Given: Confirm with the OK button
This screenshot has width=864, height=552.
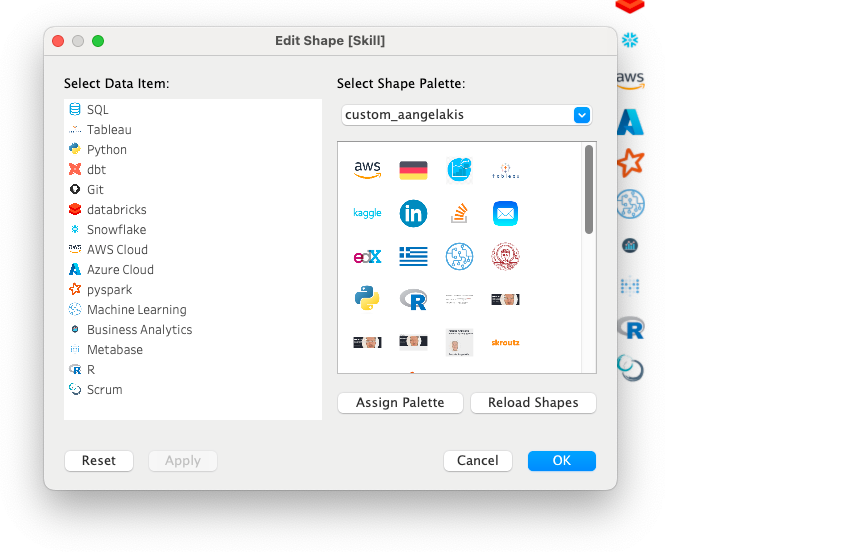Looking at the screenshot, I should 561,461.
